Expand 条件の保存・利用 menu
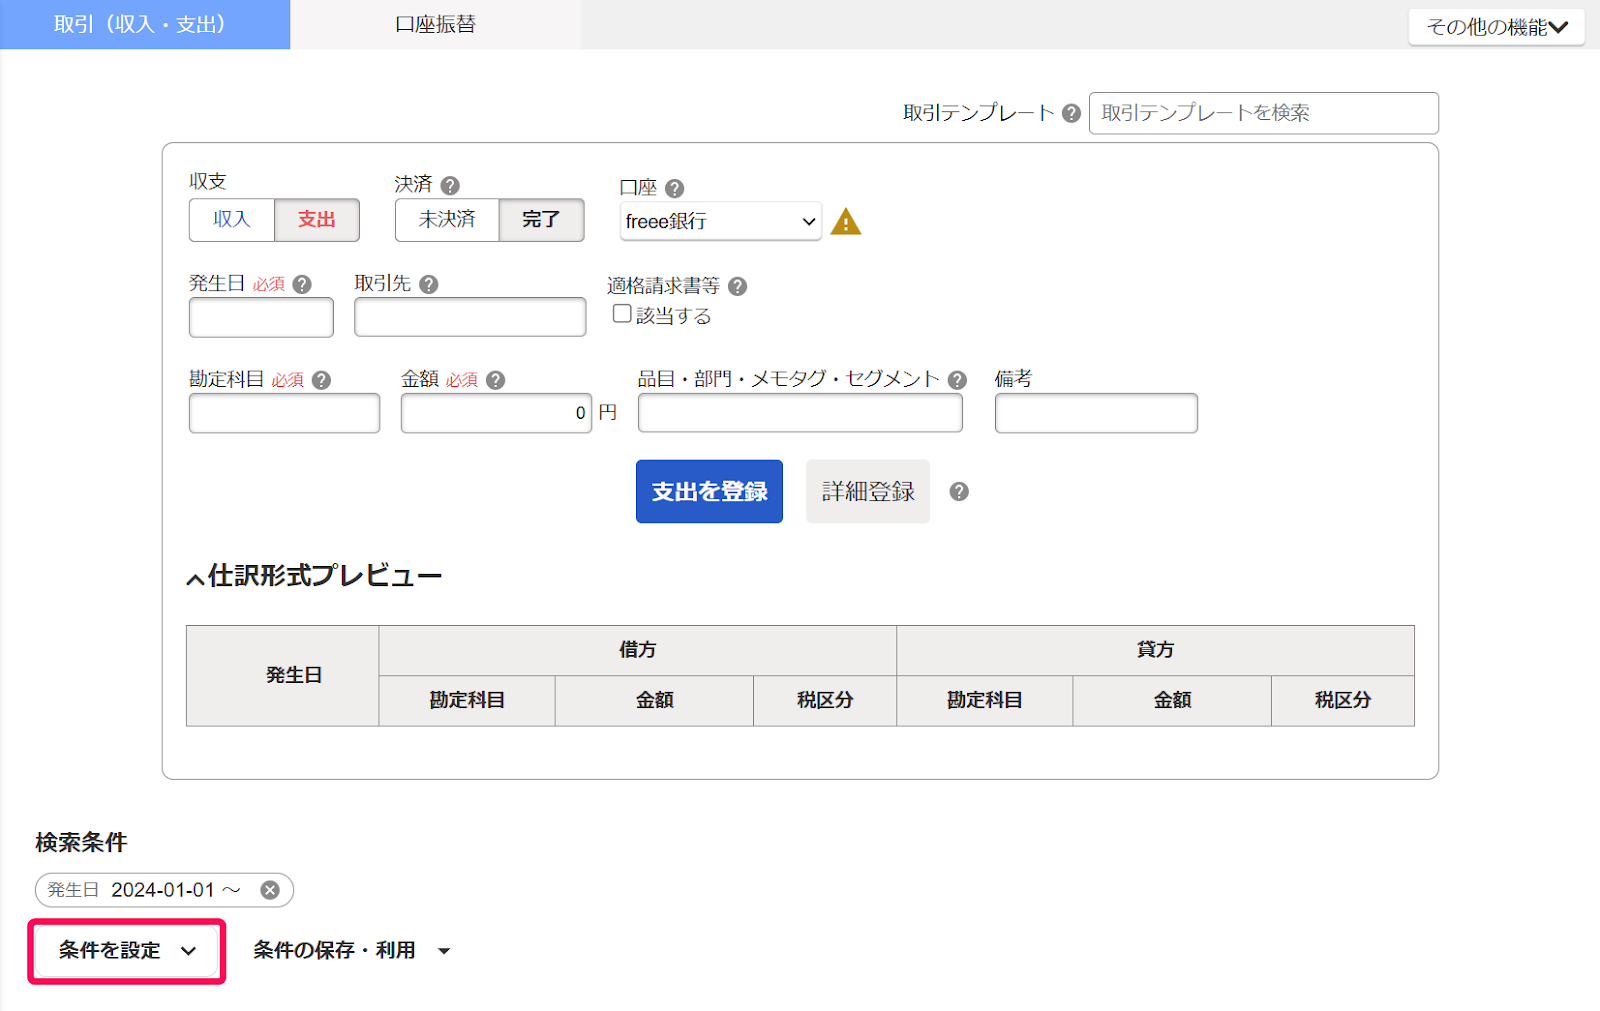Viewport: 1600px width, 1011px height. click(352, 951)
